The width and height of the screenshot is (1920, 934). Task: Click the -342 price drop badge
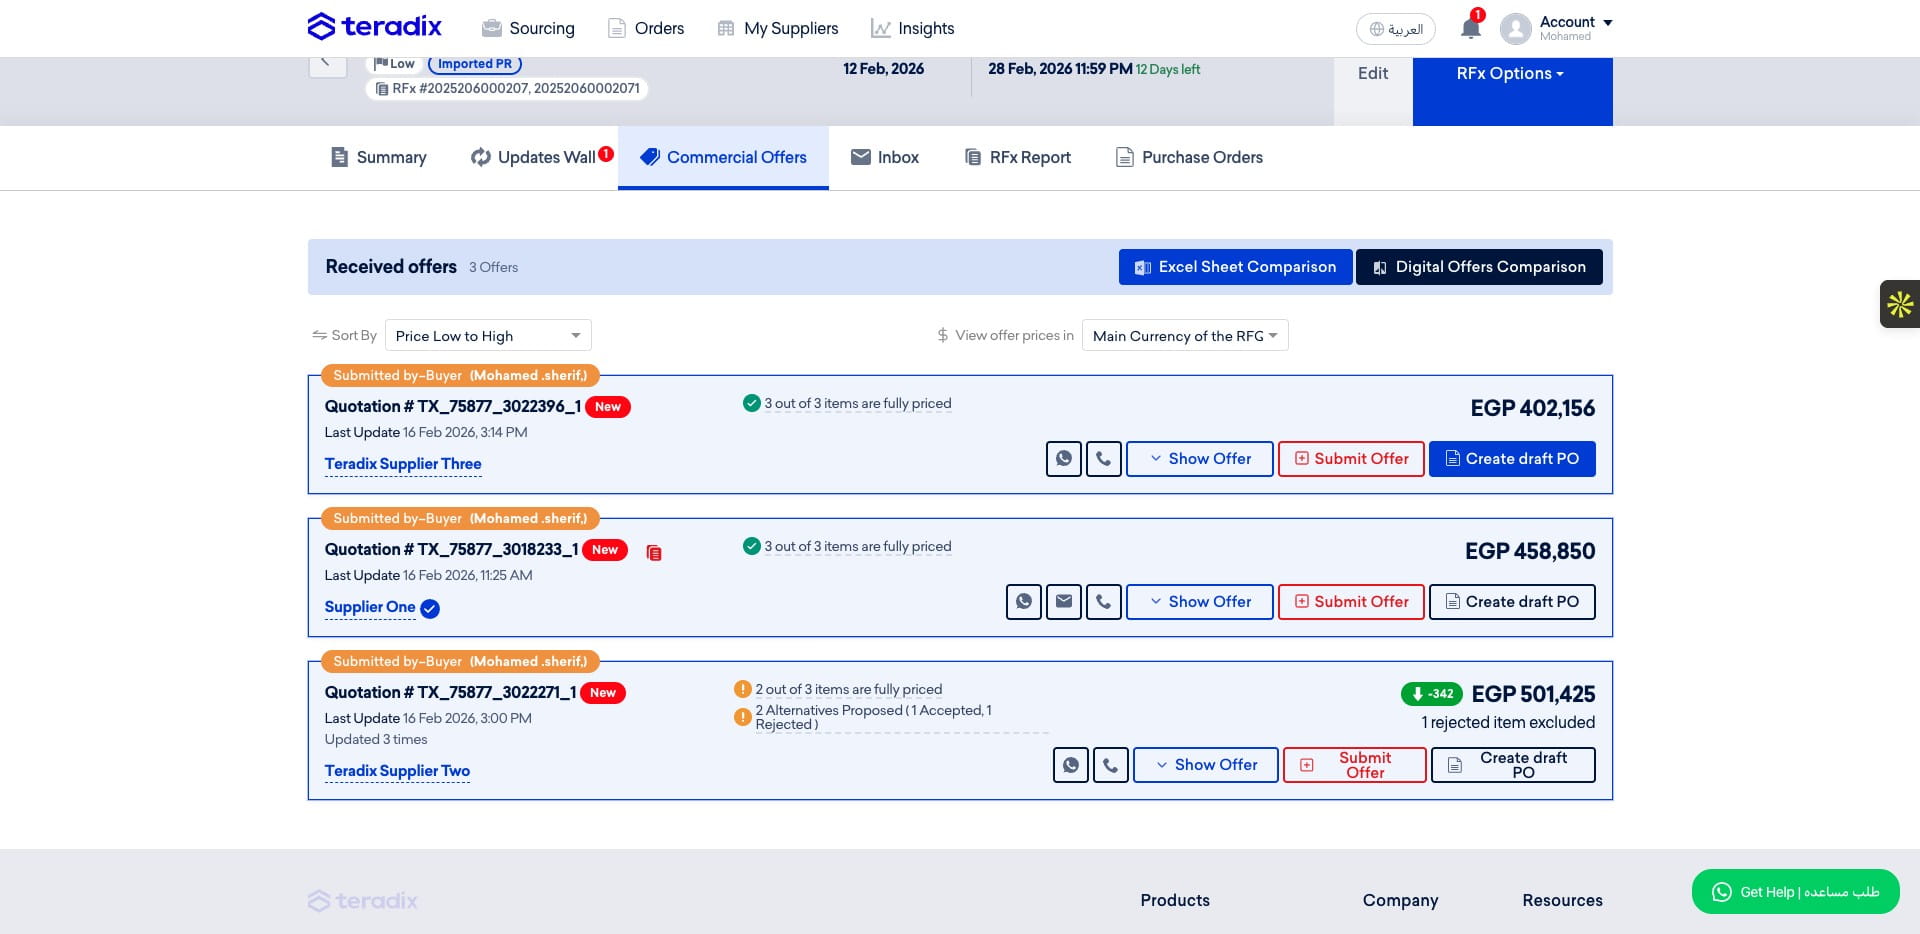[x=1432, y=694]
